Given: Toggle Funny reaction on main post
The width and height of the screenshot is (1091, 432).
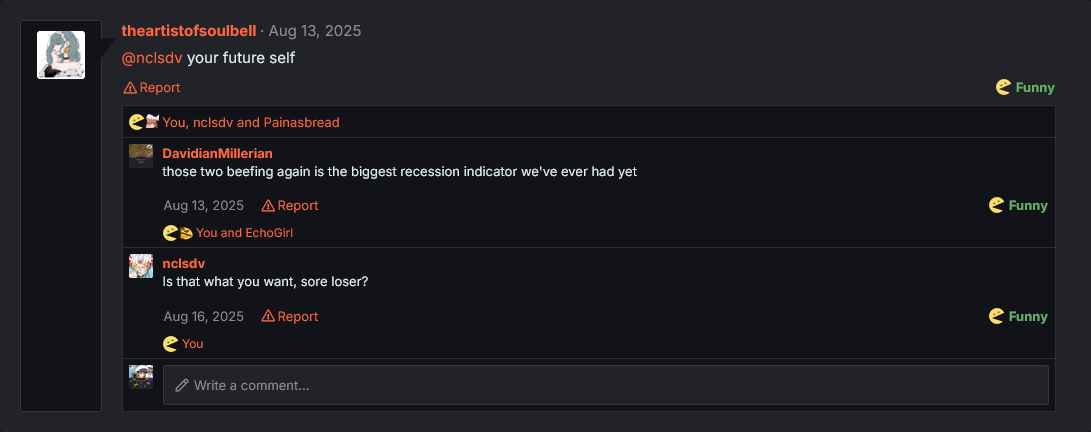Looking at the screenshot, I should [1026, 88].
